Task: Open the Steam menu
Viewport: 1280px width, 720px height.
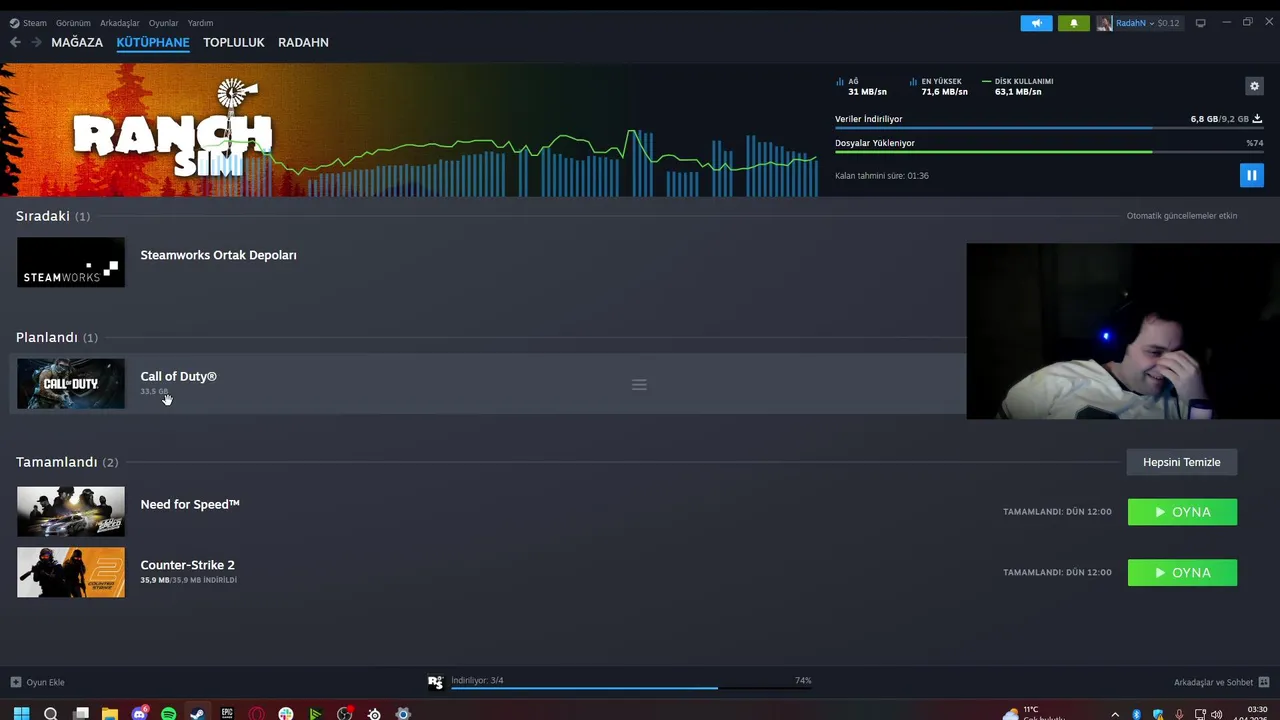Action: (28, 23)
